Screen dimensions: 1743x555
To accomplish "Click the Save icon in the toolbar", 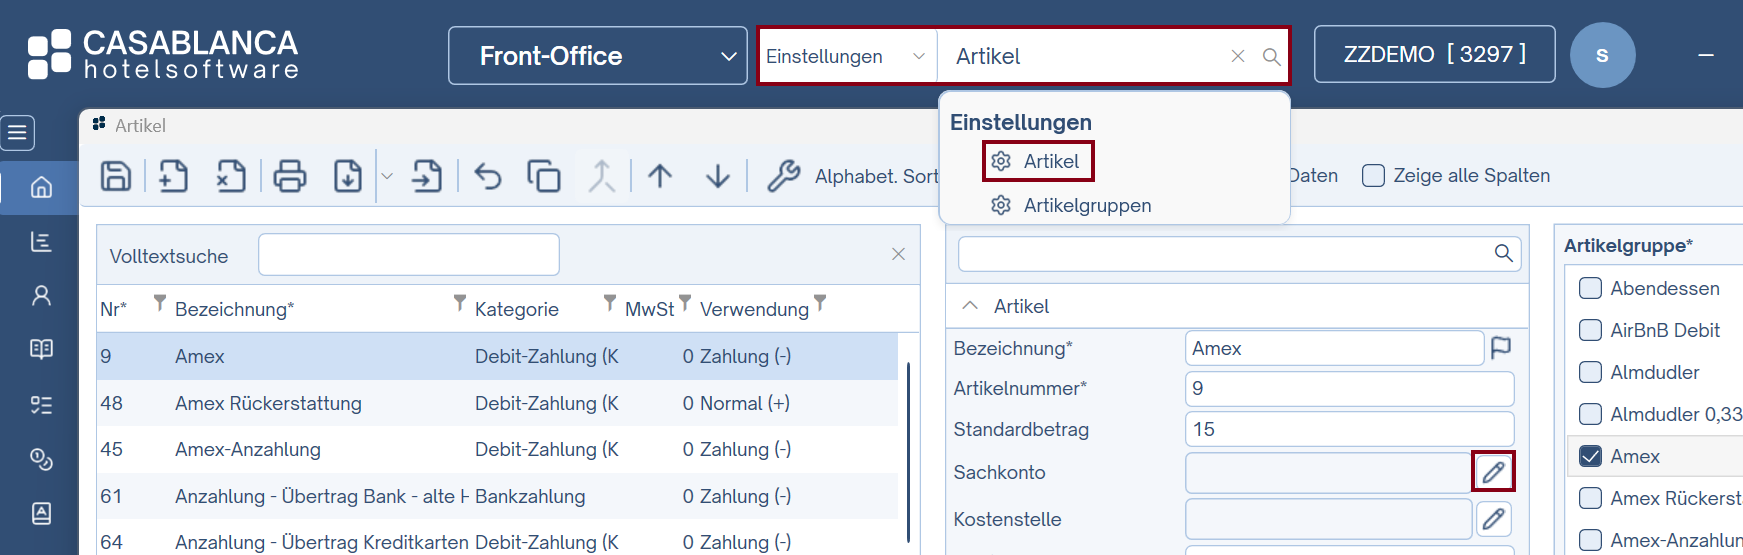I will point(116,176).
